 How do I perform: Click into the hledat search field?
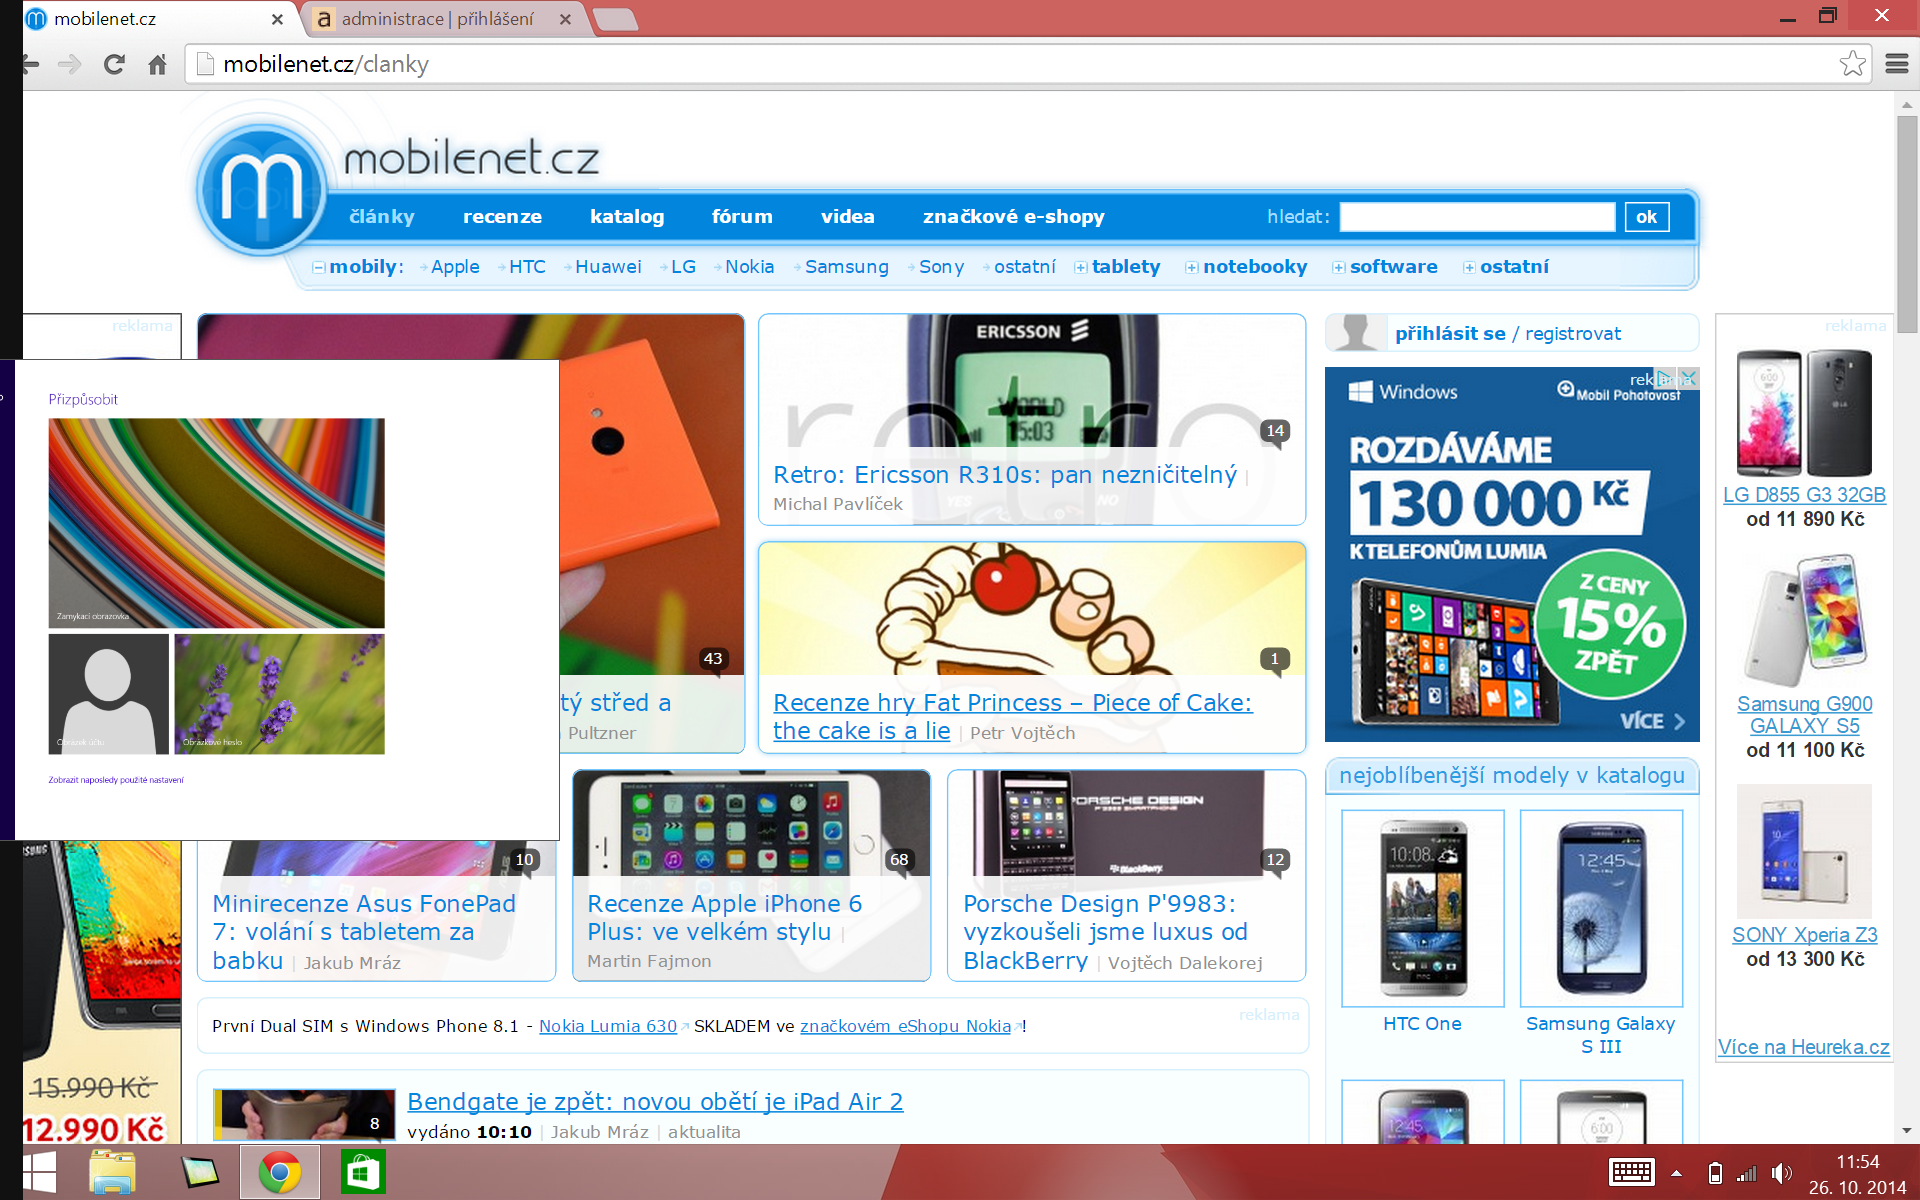[x=1477, y=216]
